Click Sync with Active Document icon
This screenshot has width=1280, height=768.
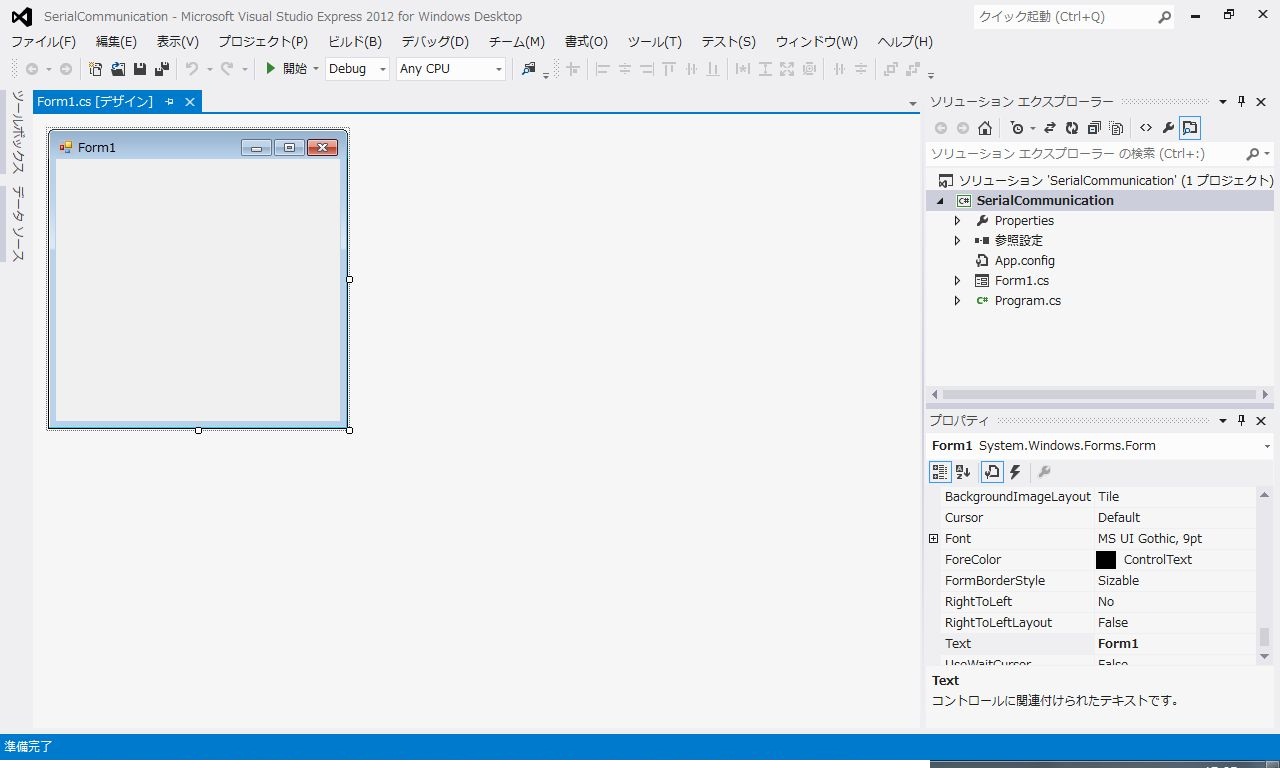(x=1050, y=128)
